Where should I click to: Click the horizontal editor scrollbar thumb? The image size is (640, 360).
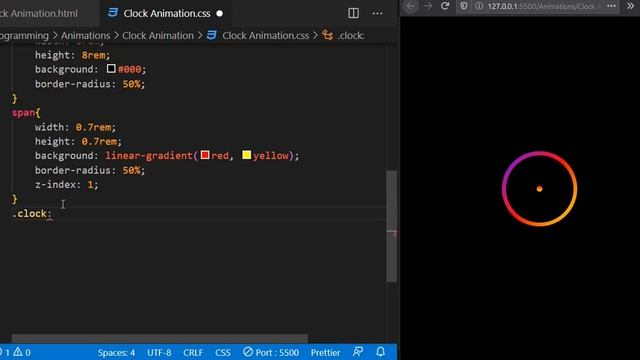159,338
